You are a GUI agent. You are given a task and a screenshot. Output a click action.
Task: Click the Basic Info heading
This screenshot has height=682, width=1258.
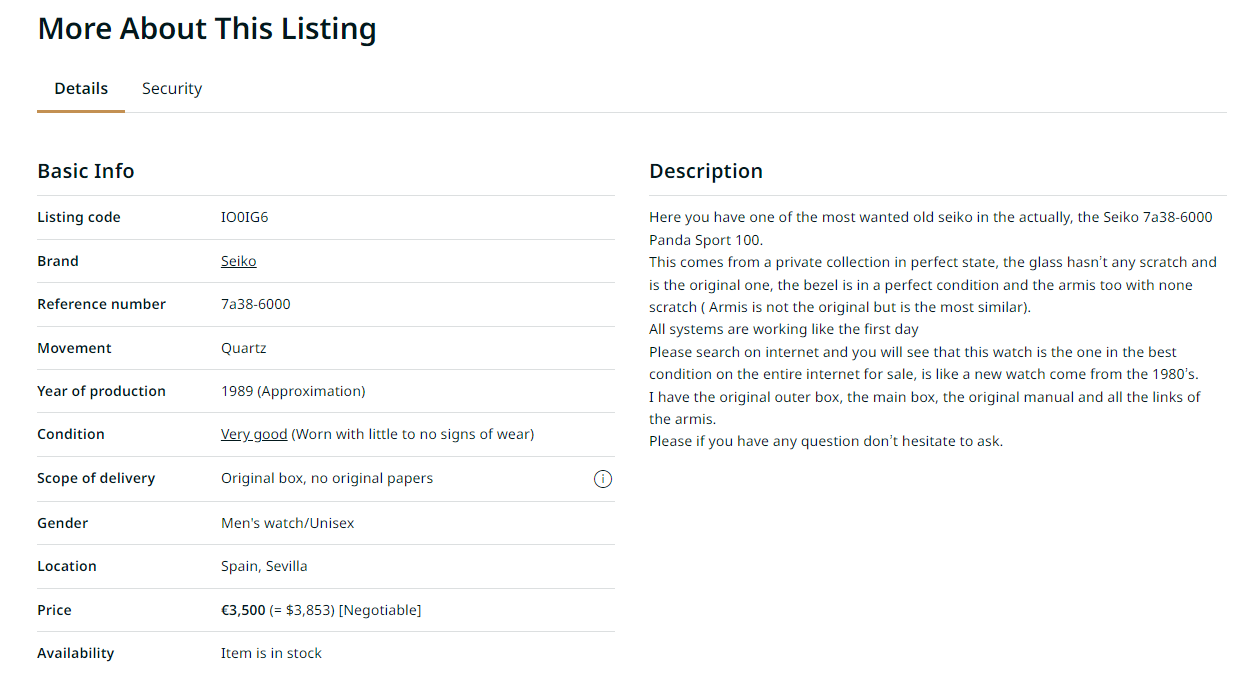click(86, 171)
